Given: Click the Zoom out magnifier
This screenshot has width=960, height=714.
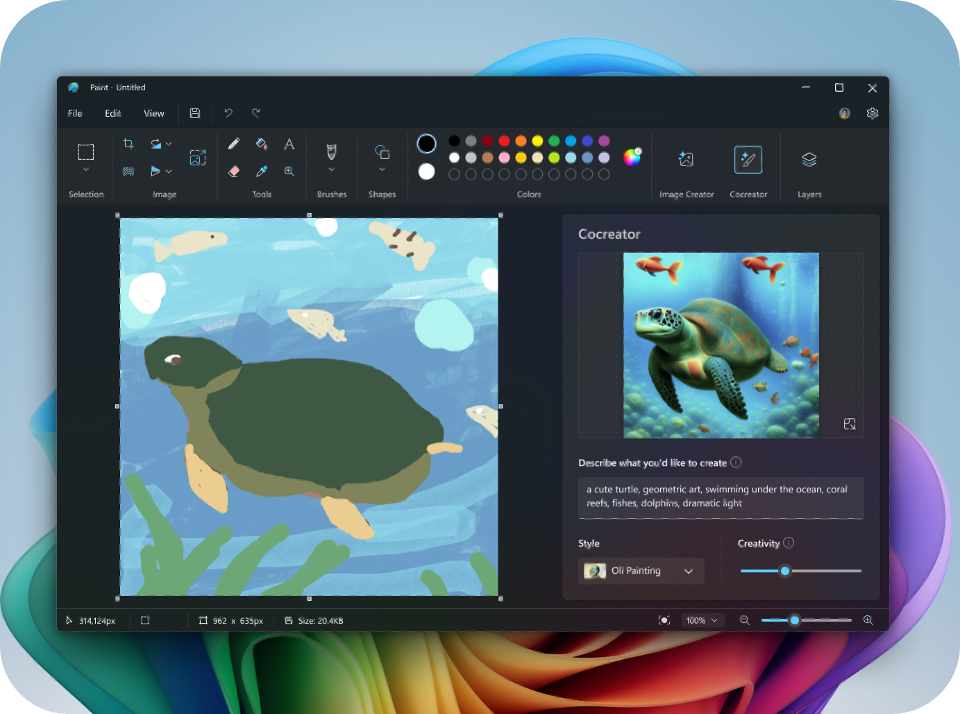Looking at the screenshot, I should (x=744, y=620).
